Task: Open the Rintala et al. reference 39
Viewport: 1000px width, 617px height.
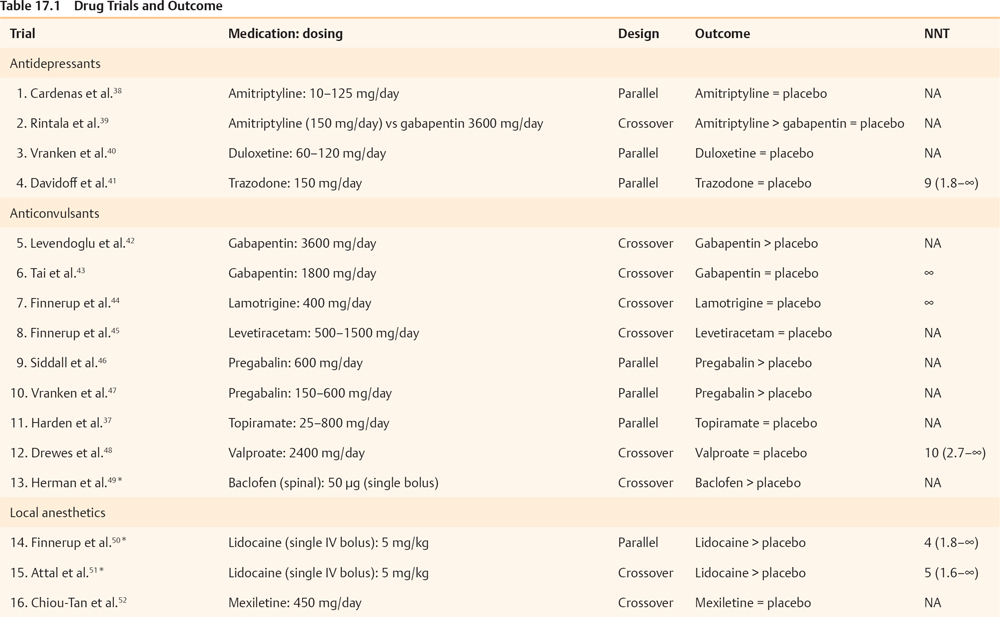Action: pos(104,120)
